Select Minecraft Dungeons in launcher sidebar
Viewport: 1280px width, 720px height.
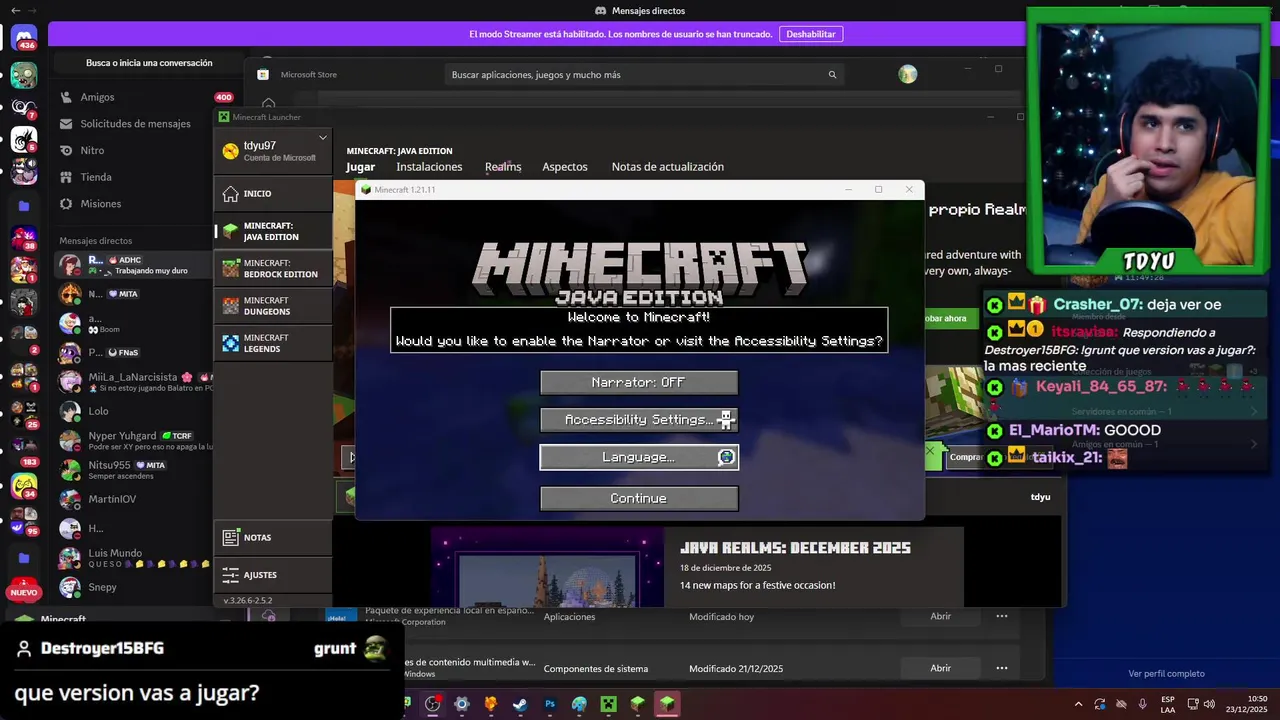(x=273, y=306)
